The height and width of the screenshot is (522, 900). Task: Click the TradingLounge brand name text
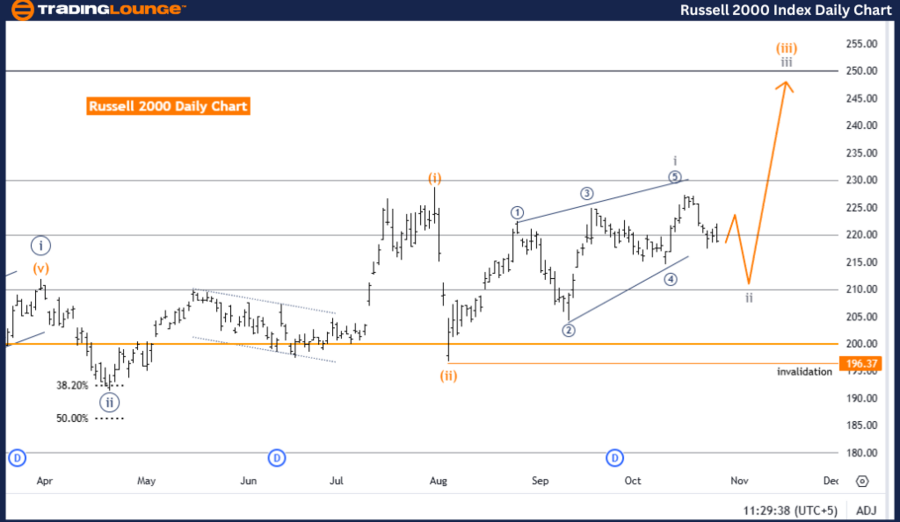[110, 9]
